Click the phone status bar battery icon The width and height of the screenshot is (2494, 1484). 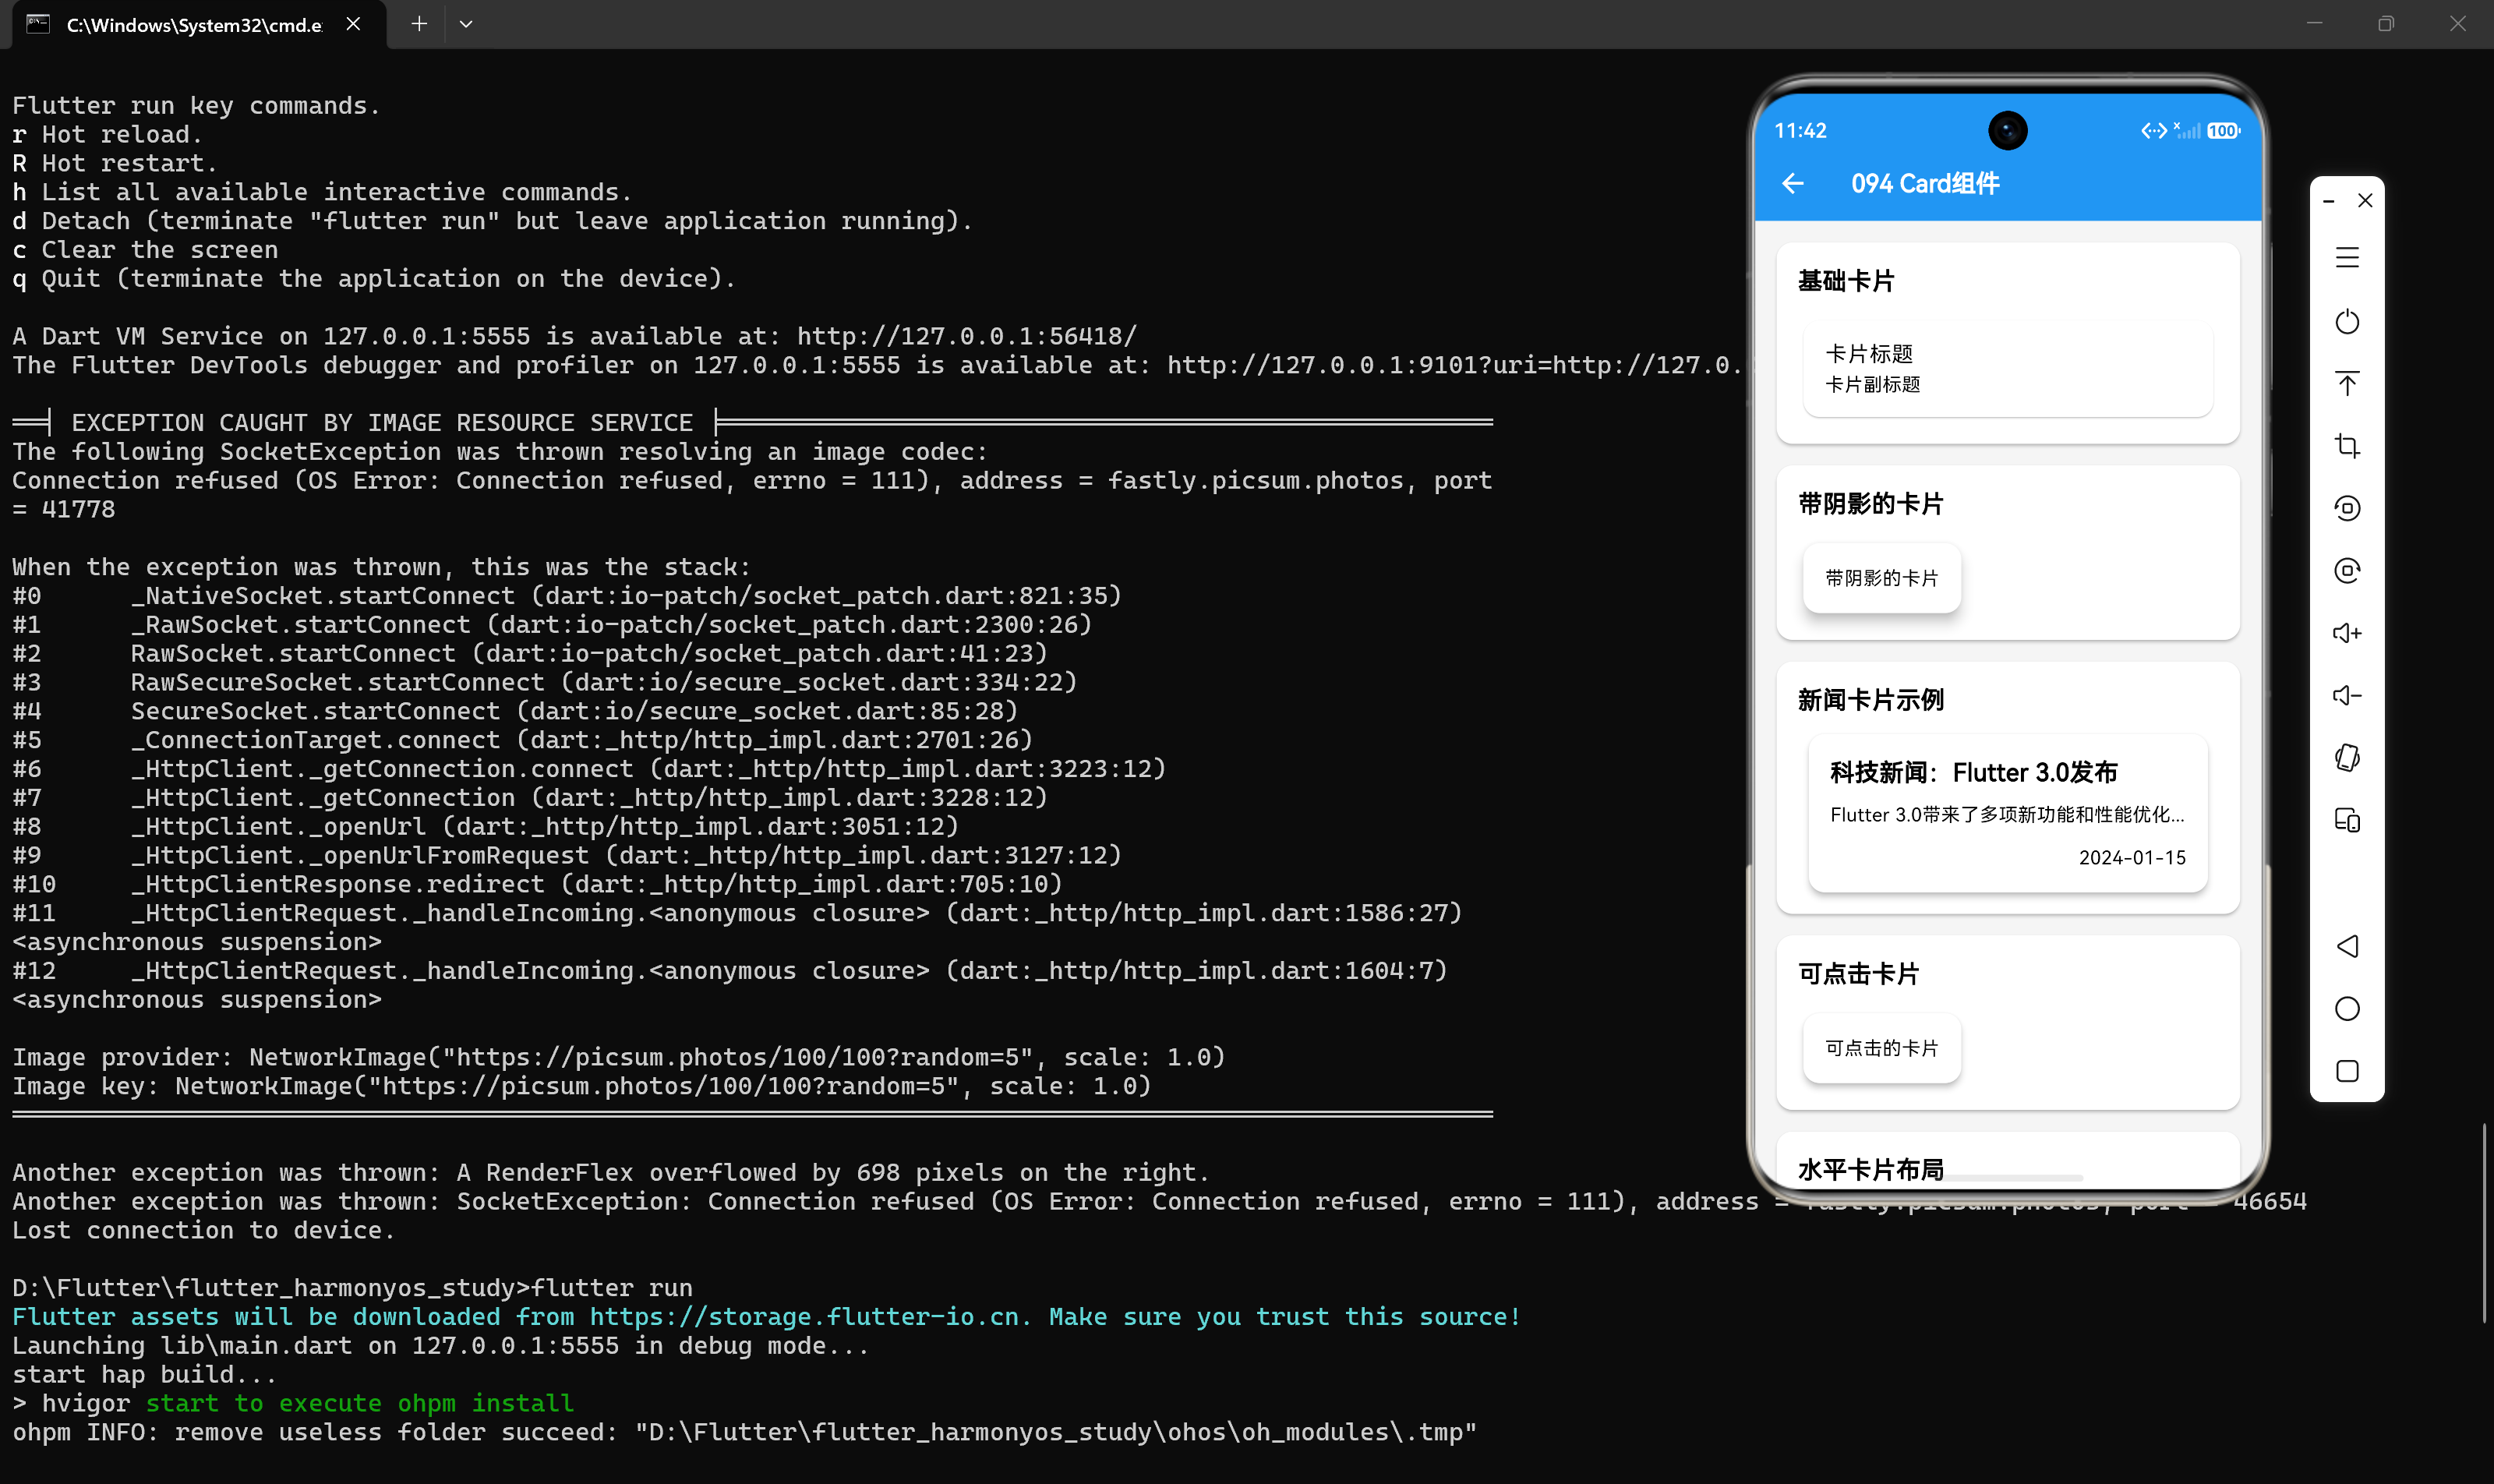point(2224,131)
